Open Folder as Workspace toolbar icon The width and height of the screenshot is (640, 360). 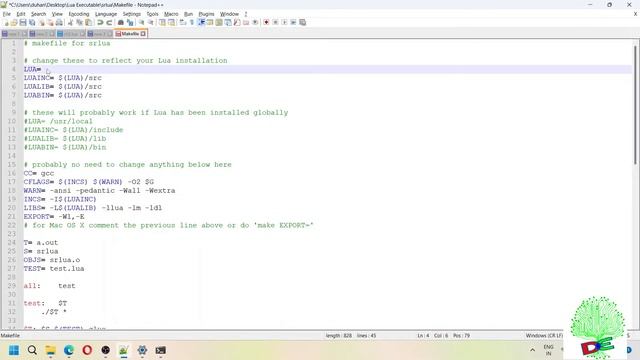(x=246, y=22)
